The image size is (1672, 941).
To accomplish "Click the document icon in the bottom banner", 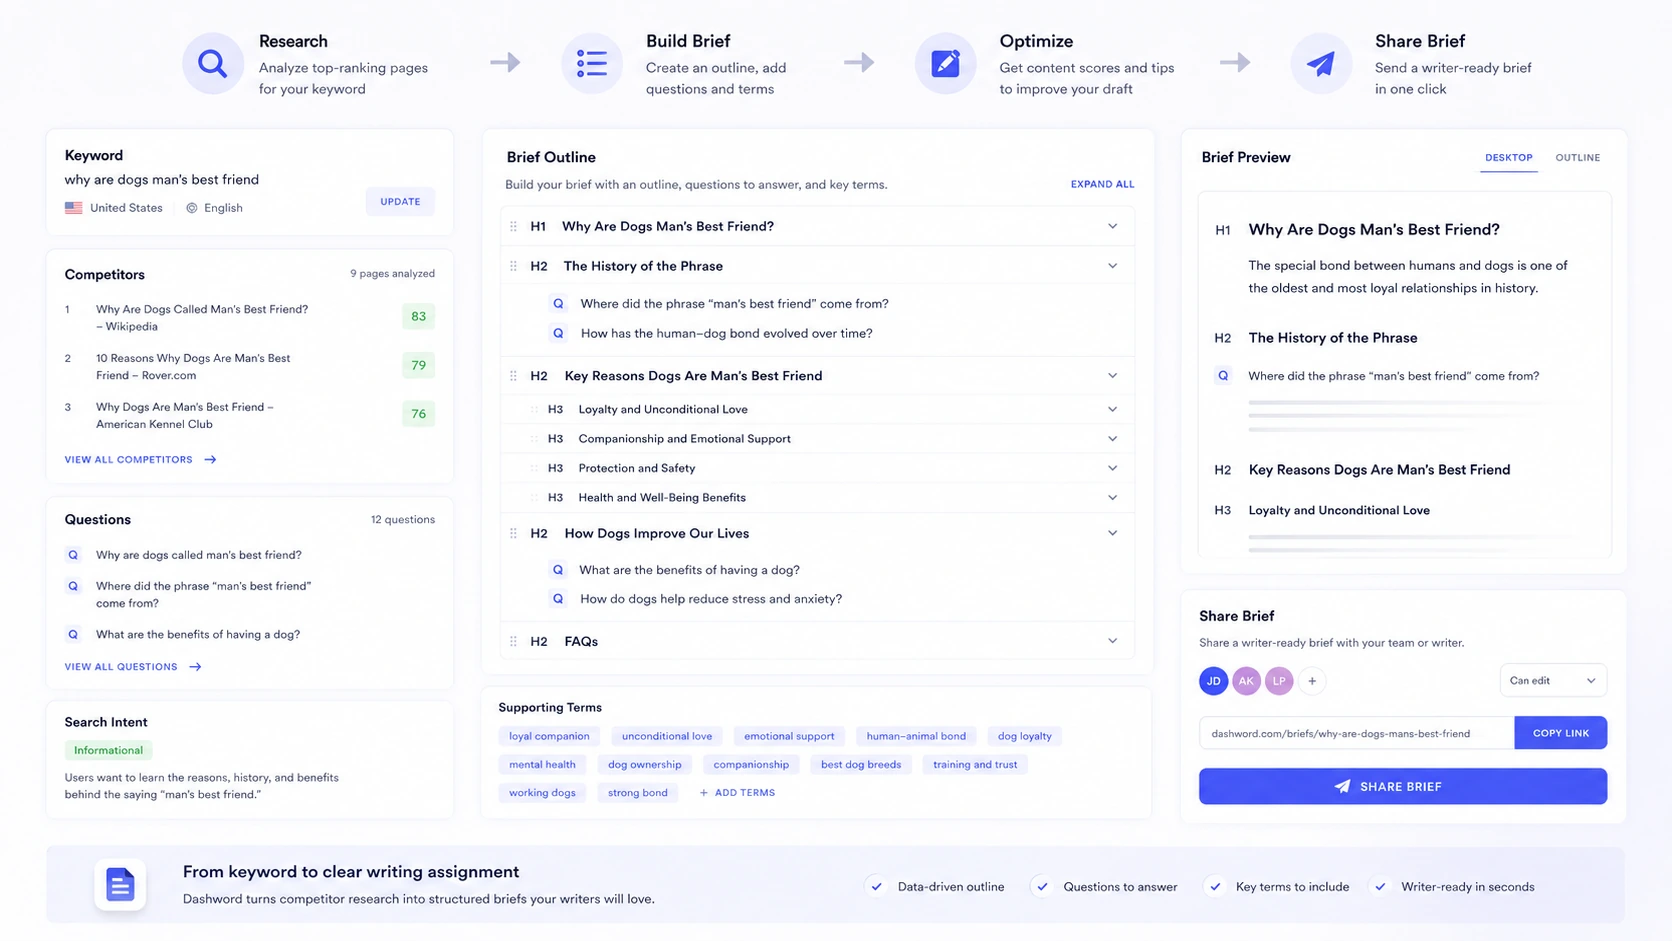I will [x=120, y=885].
